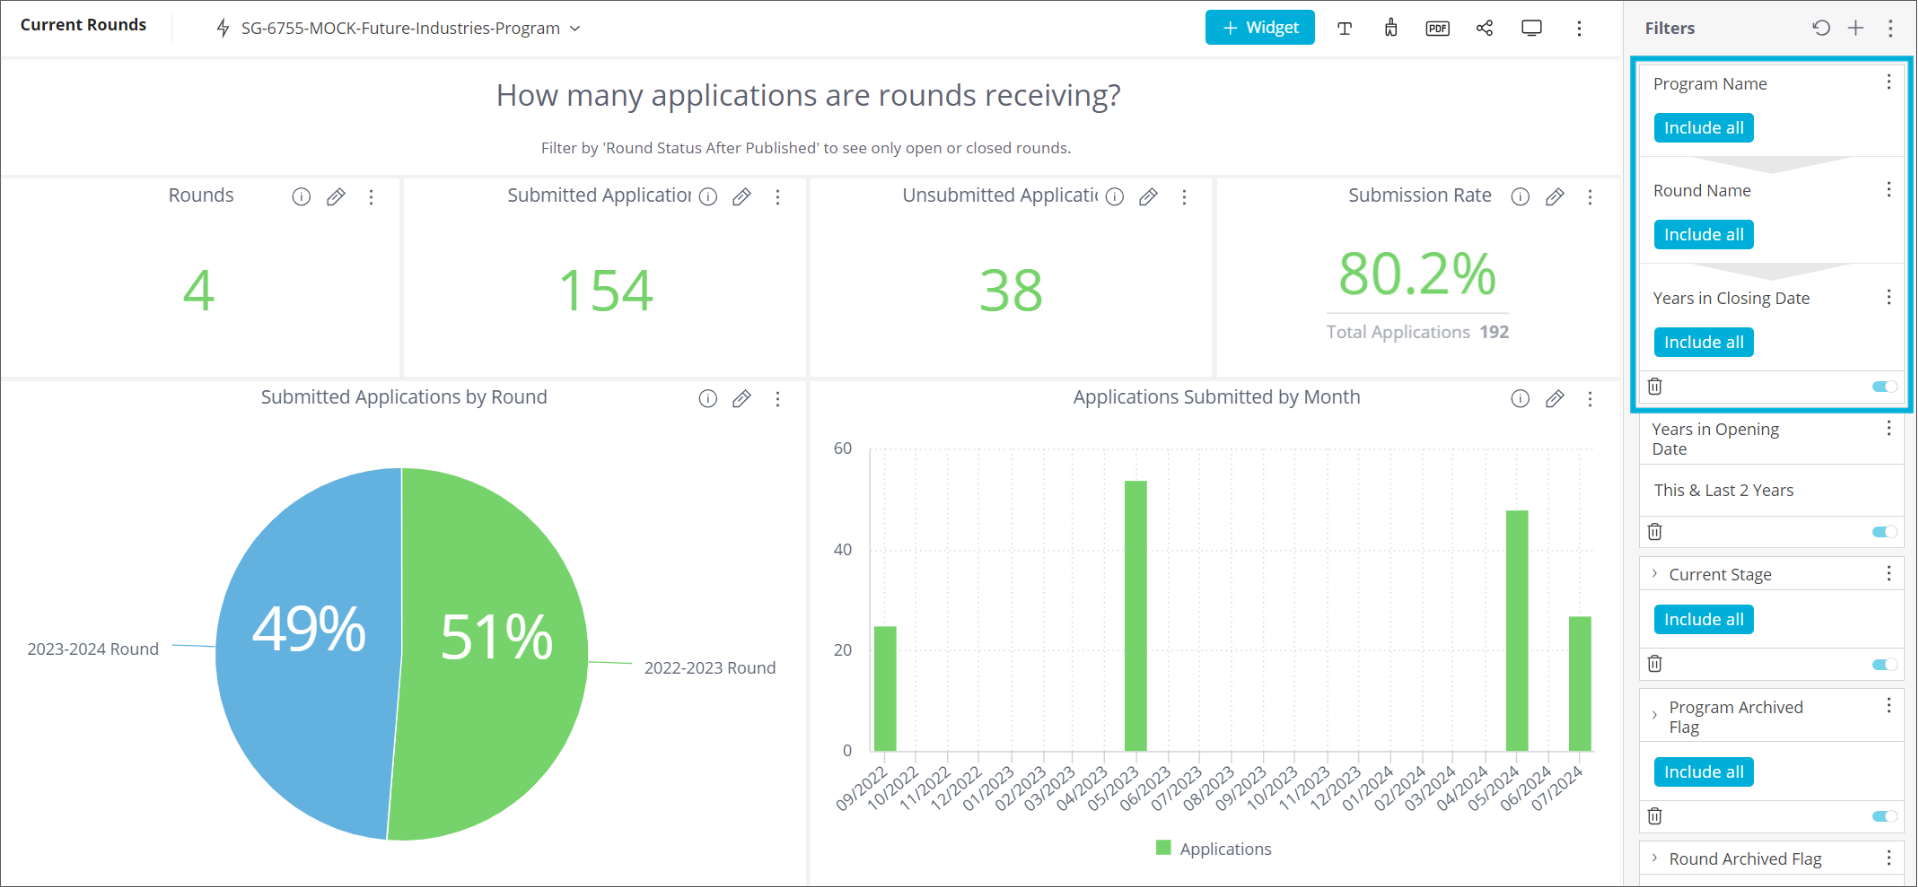Open the SG-6755-MOCK-Future-Industries-Program dropdown
This screenshot has height=887, width=1918.
point(399,28)
